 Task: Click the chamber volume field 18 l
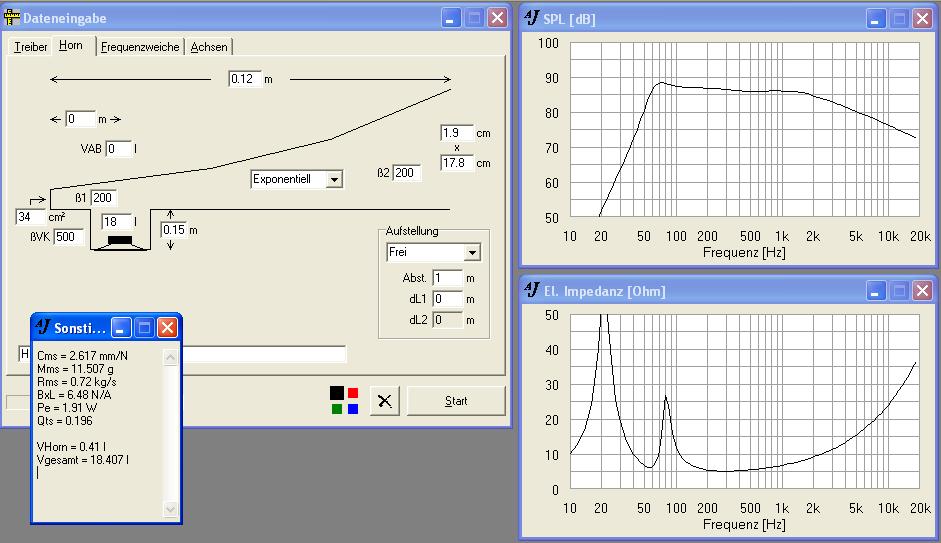[x=115, y=221]
